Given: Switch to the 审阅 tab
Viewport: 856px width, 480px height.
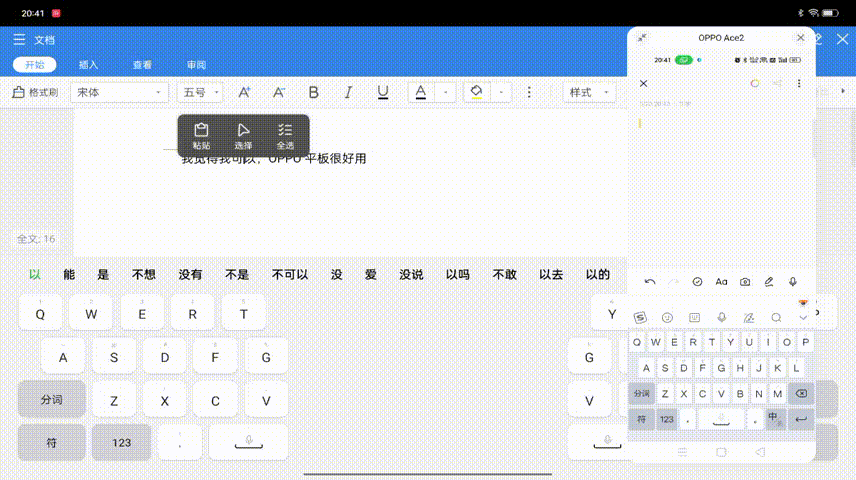Looking at the screenshot, I should pos(196,65).
